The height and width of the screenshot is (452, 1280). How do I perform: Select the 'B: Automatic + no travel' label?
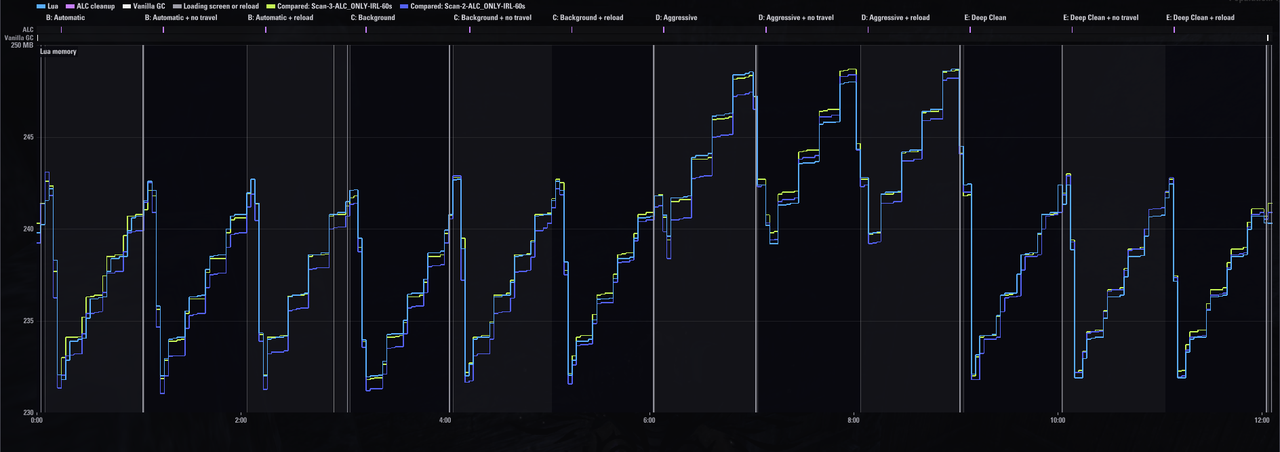(181, 18)
